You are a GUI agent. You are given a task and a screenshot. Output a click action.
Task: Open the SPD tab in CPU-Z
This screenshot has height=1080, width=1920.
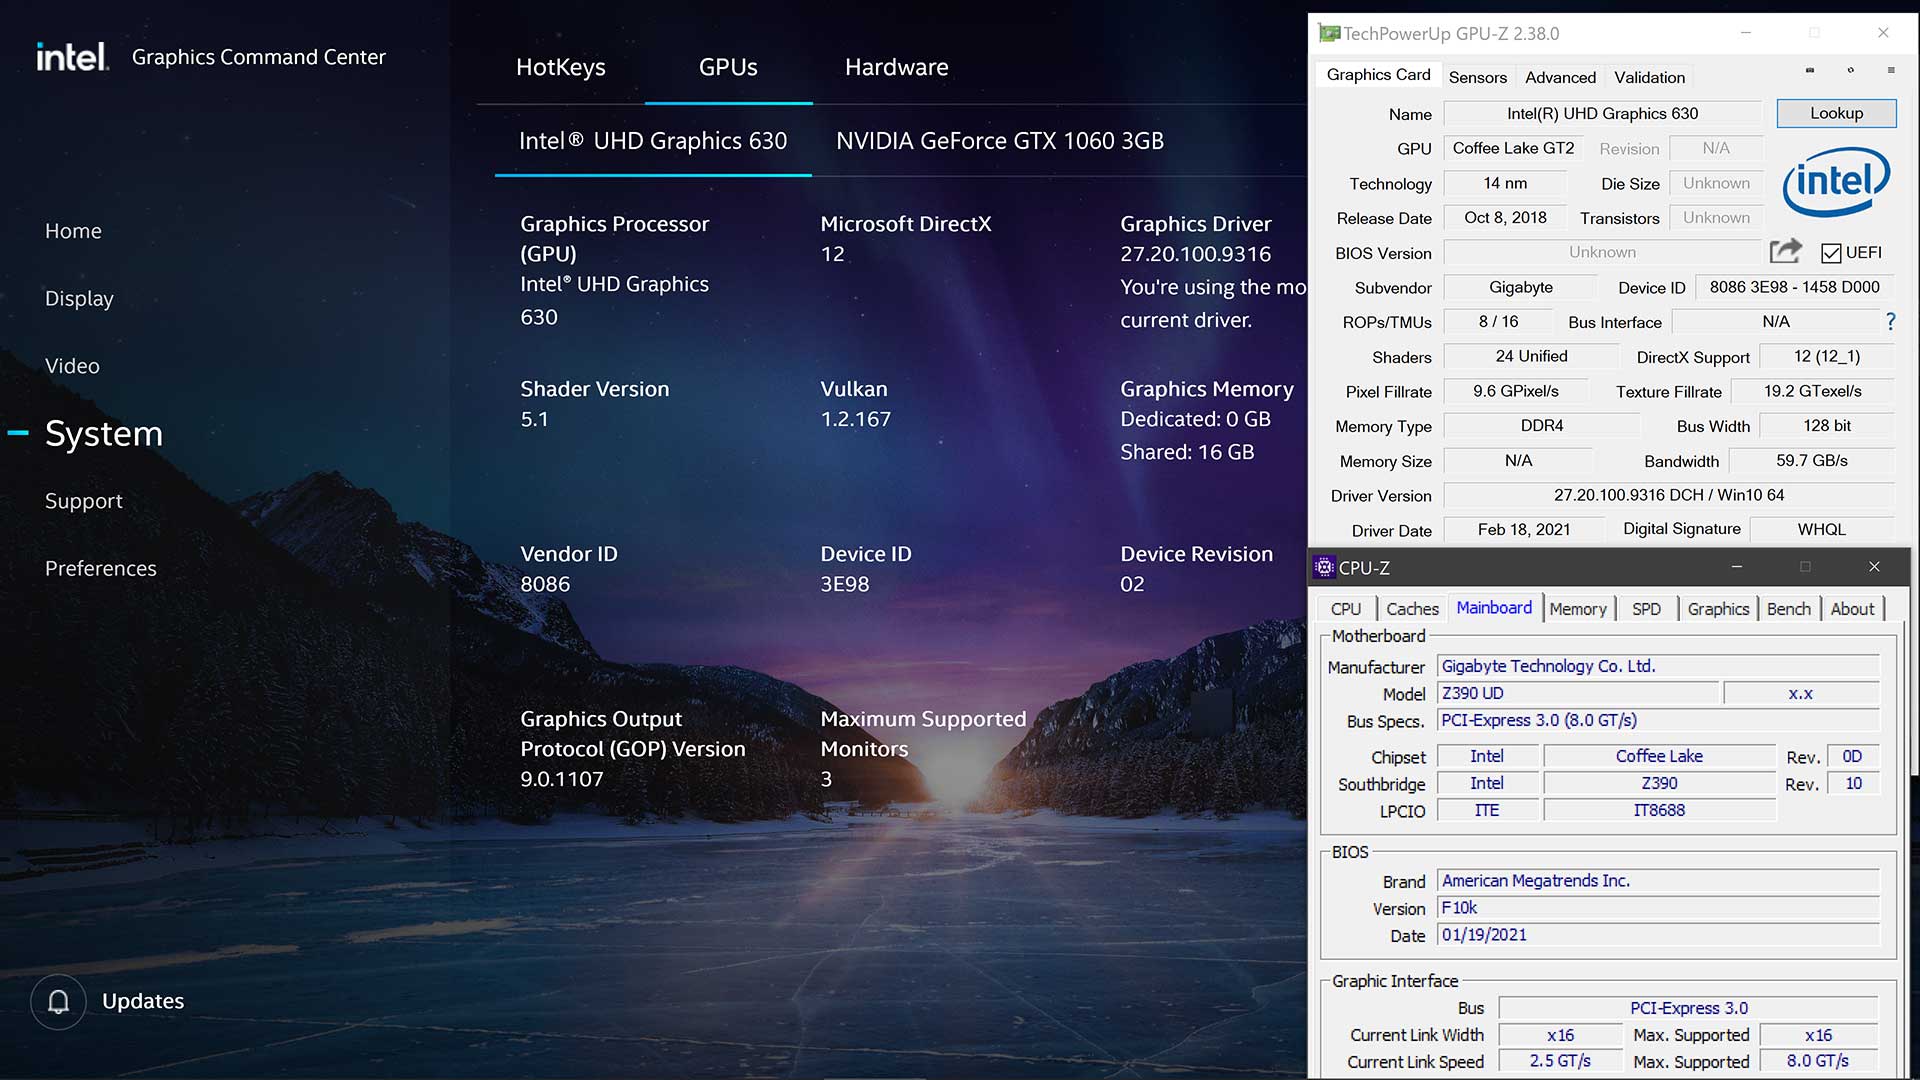tap(1646, 609)
